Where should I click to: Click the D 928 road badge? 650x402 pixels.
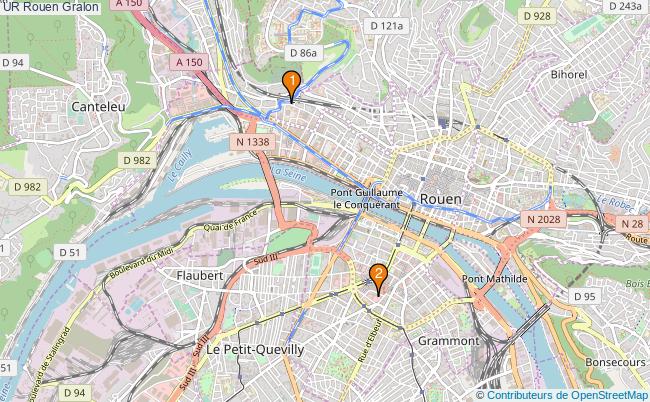(x=537, y=16)
